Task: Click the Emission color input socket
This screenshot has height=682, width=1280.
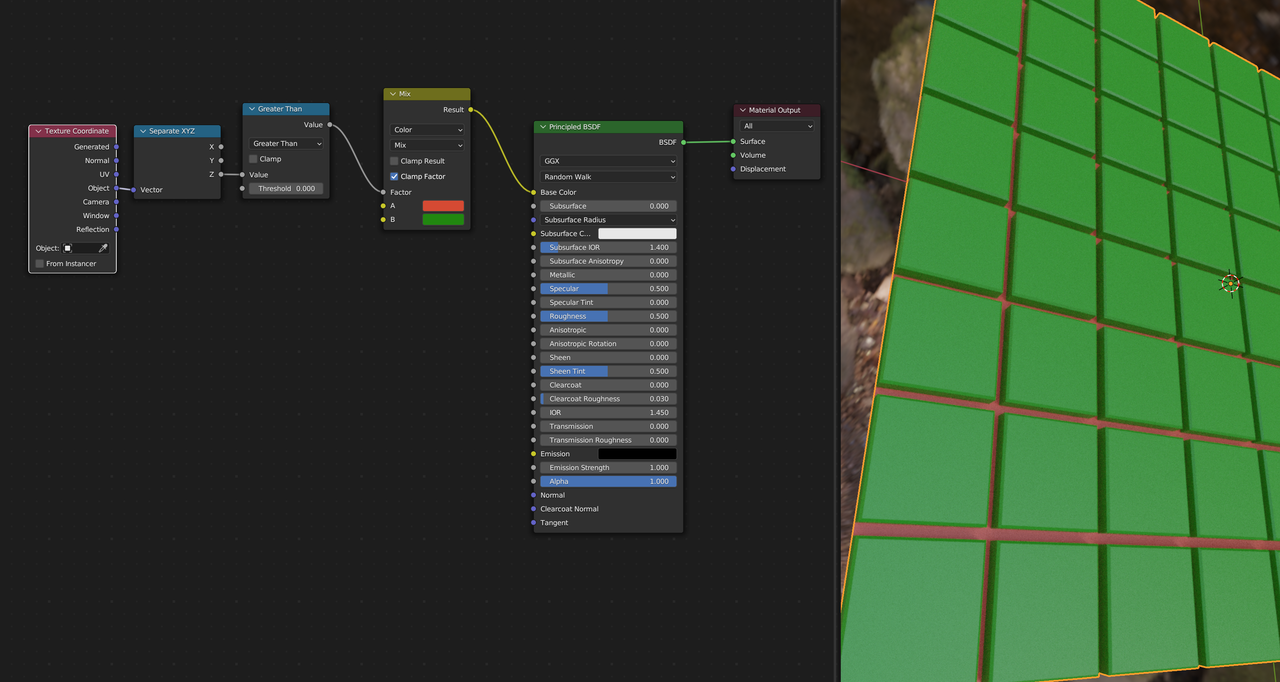Action: coord(533,454)
